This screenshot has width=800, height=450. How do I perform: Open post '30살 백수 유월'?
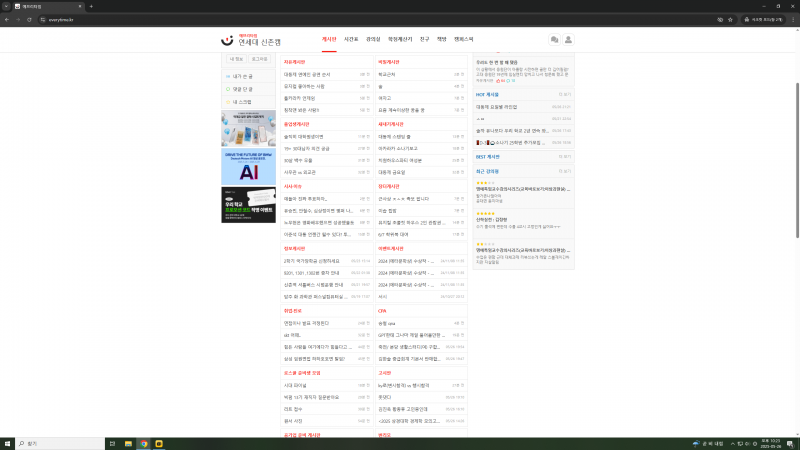(x=327, y=161)
